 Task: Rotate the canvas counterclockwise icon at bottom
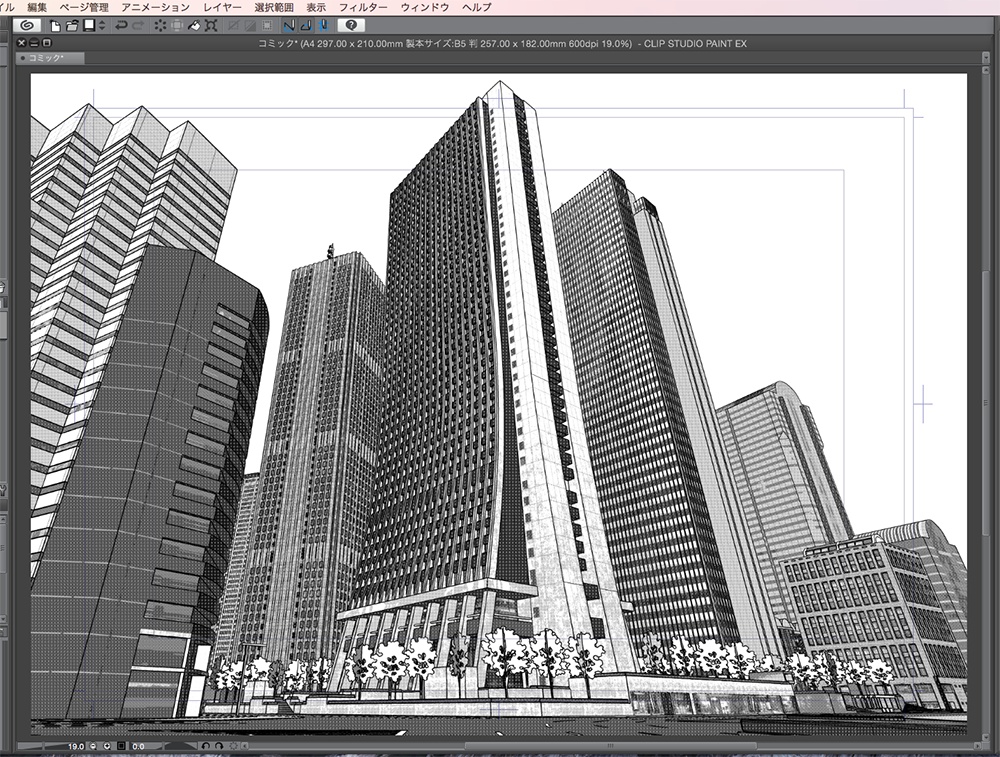point(206,744)
